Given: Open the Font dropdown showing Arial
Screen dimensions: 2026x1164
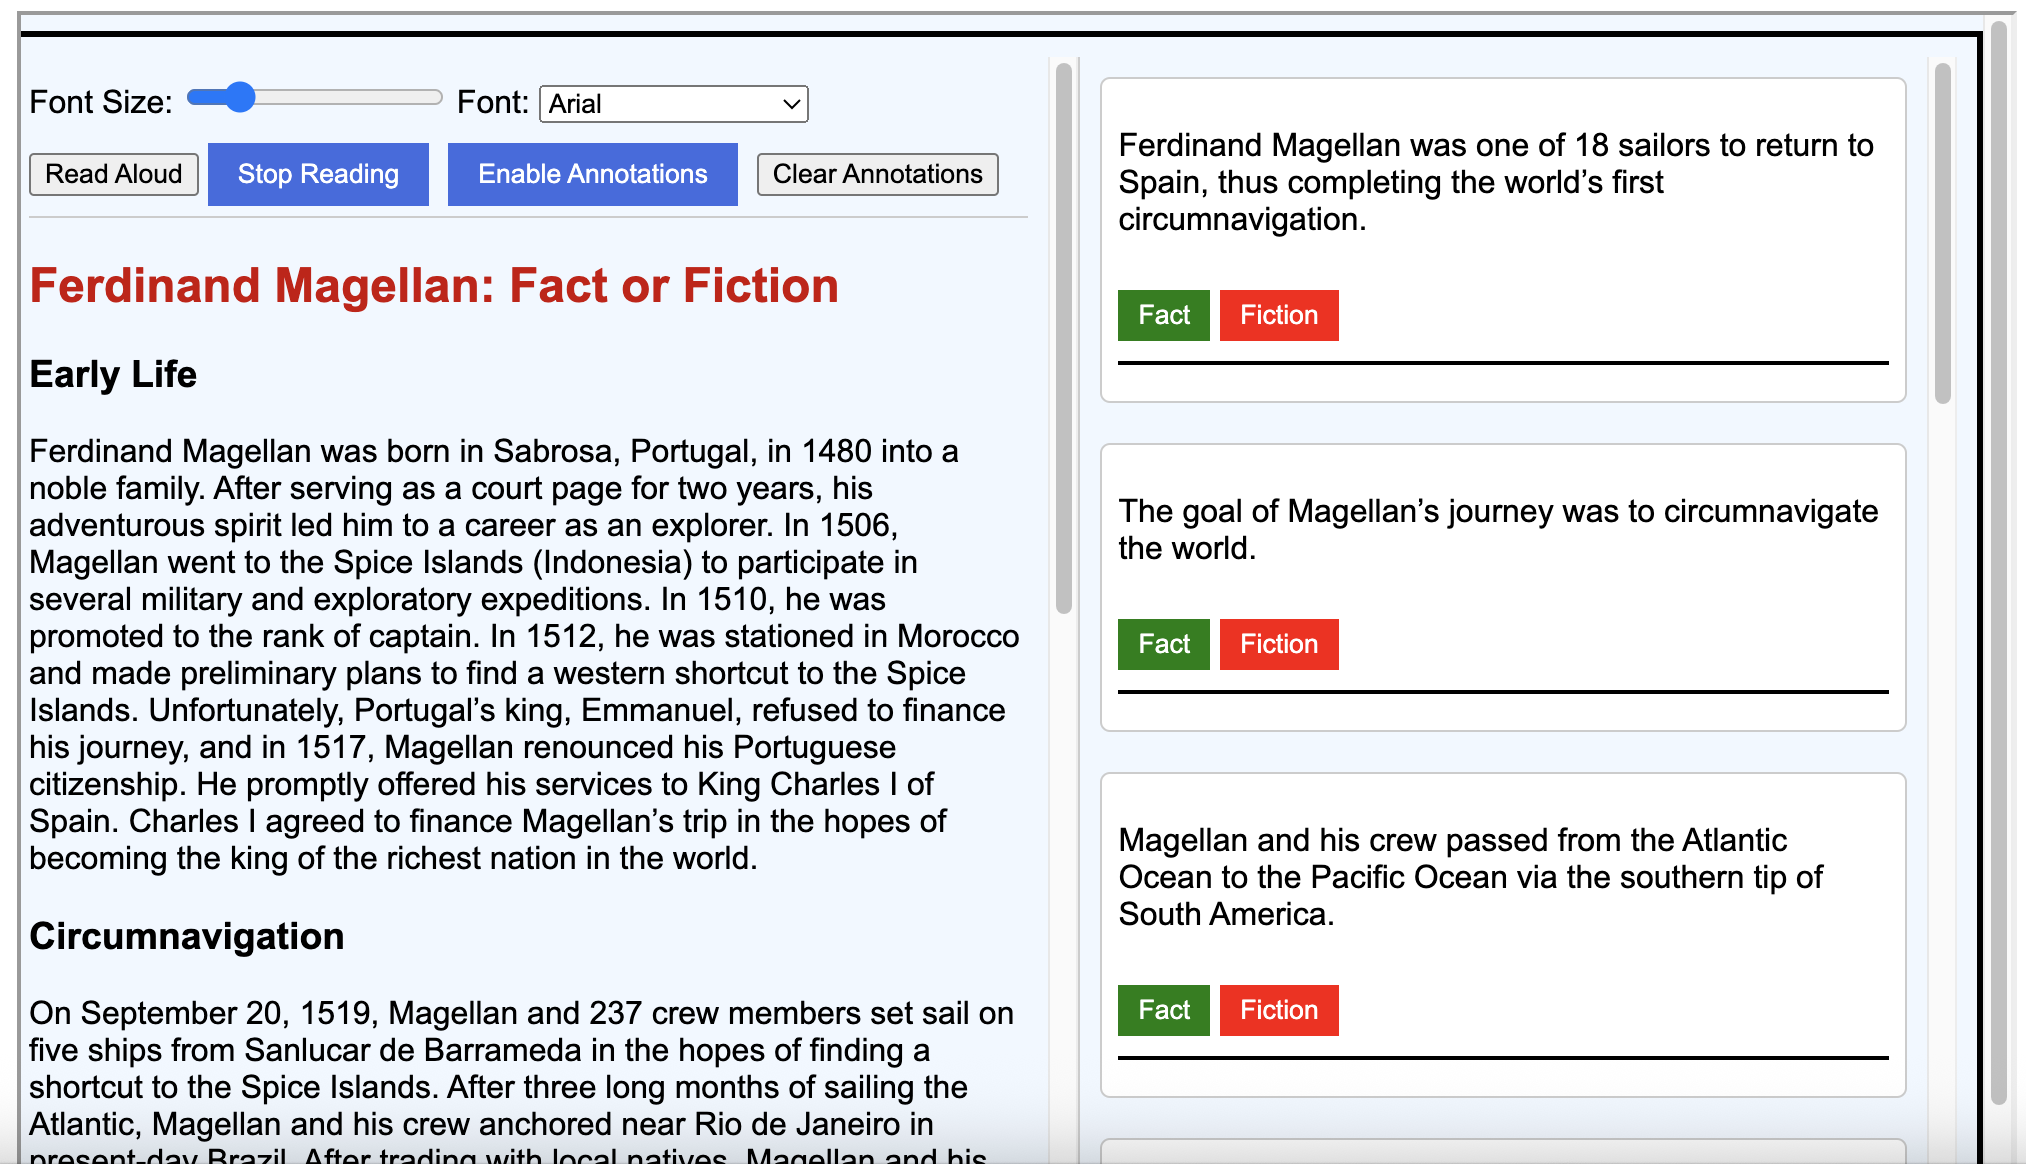Looking at the screenshot, I should (673, 104).
